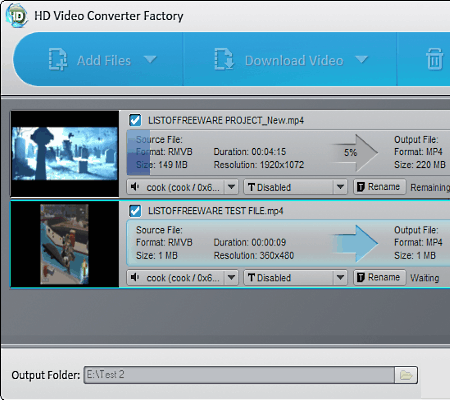Open output folder with the browse folder icon
The width and height of the screenshot is (450, 400).
406,375
